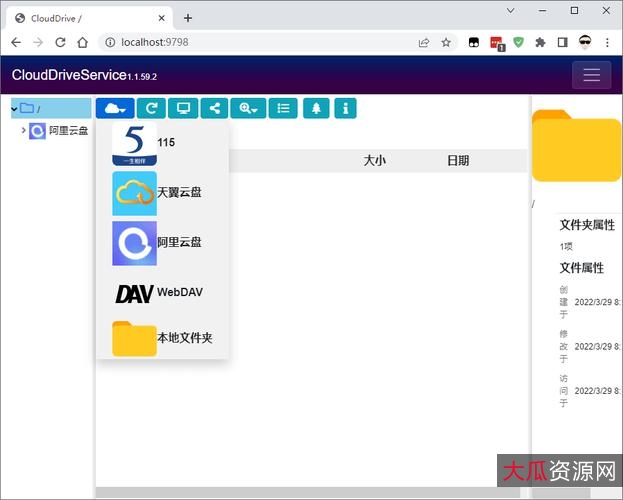Sort by the 日期 column header
Screen dimensions: 623x500
(458, 161)
